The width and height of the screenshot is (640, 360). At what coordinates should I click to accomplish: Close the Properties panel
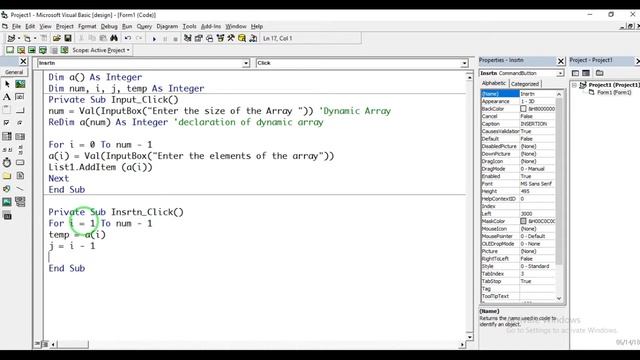point(561,61)
